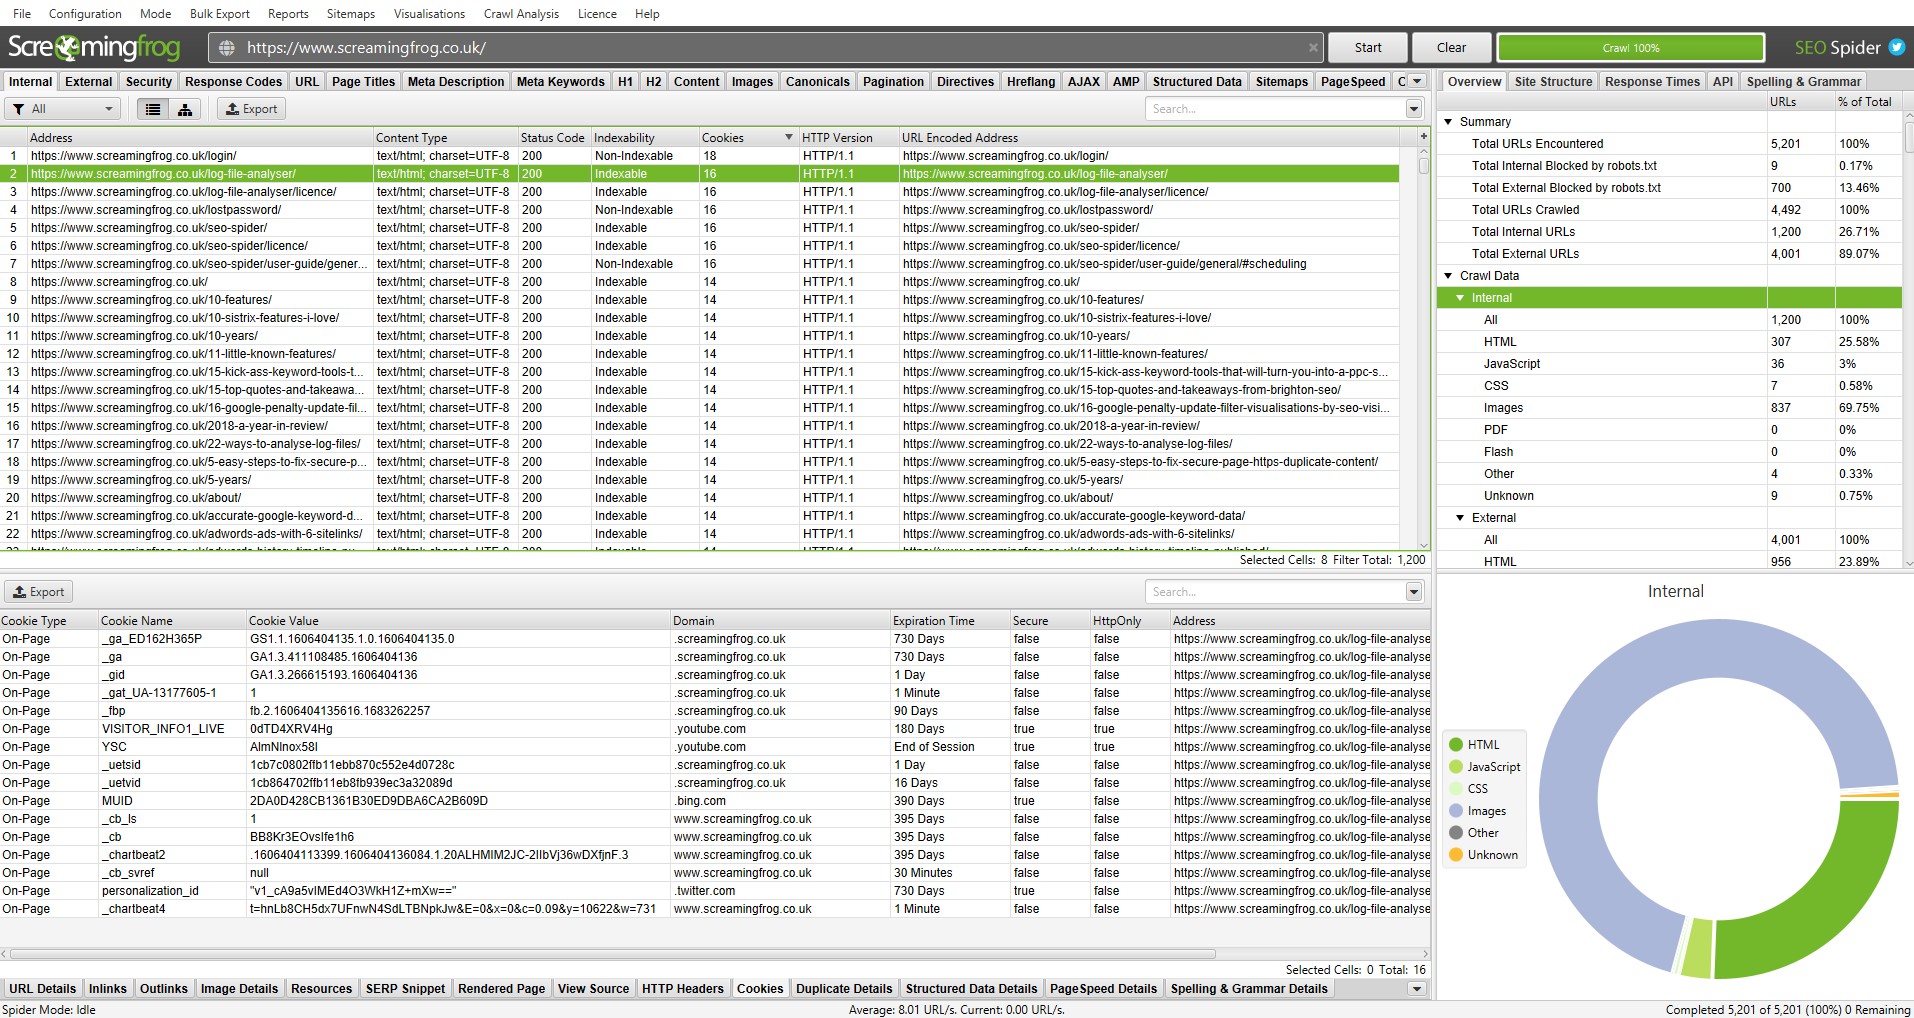Focus the top Search field
The height and width of the screenshot is (1018, 1914).
[1275, 109]
